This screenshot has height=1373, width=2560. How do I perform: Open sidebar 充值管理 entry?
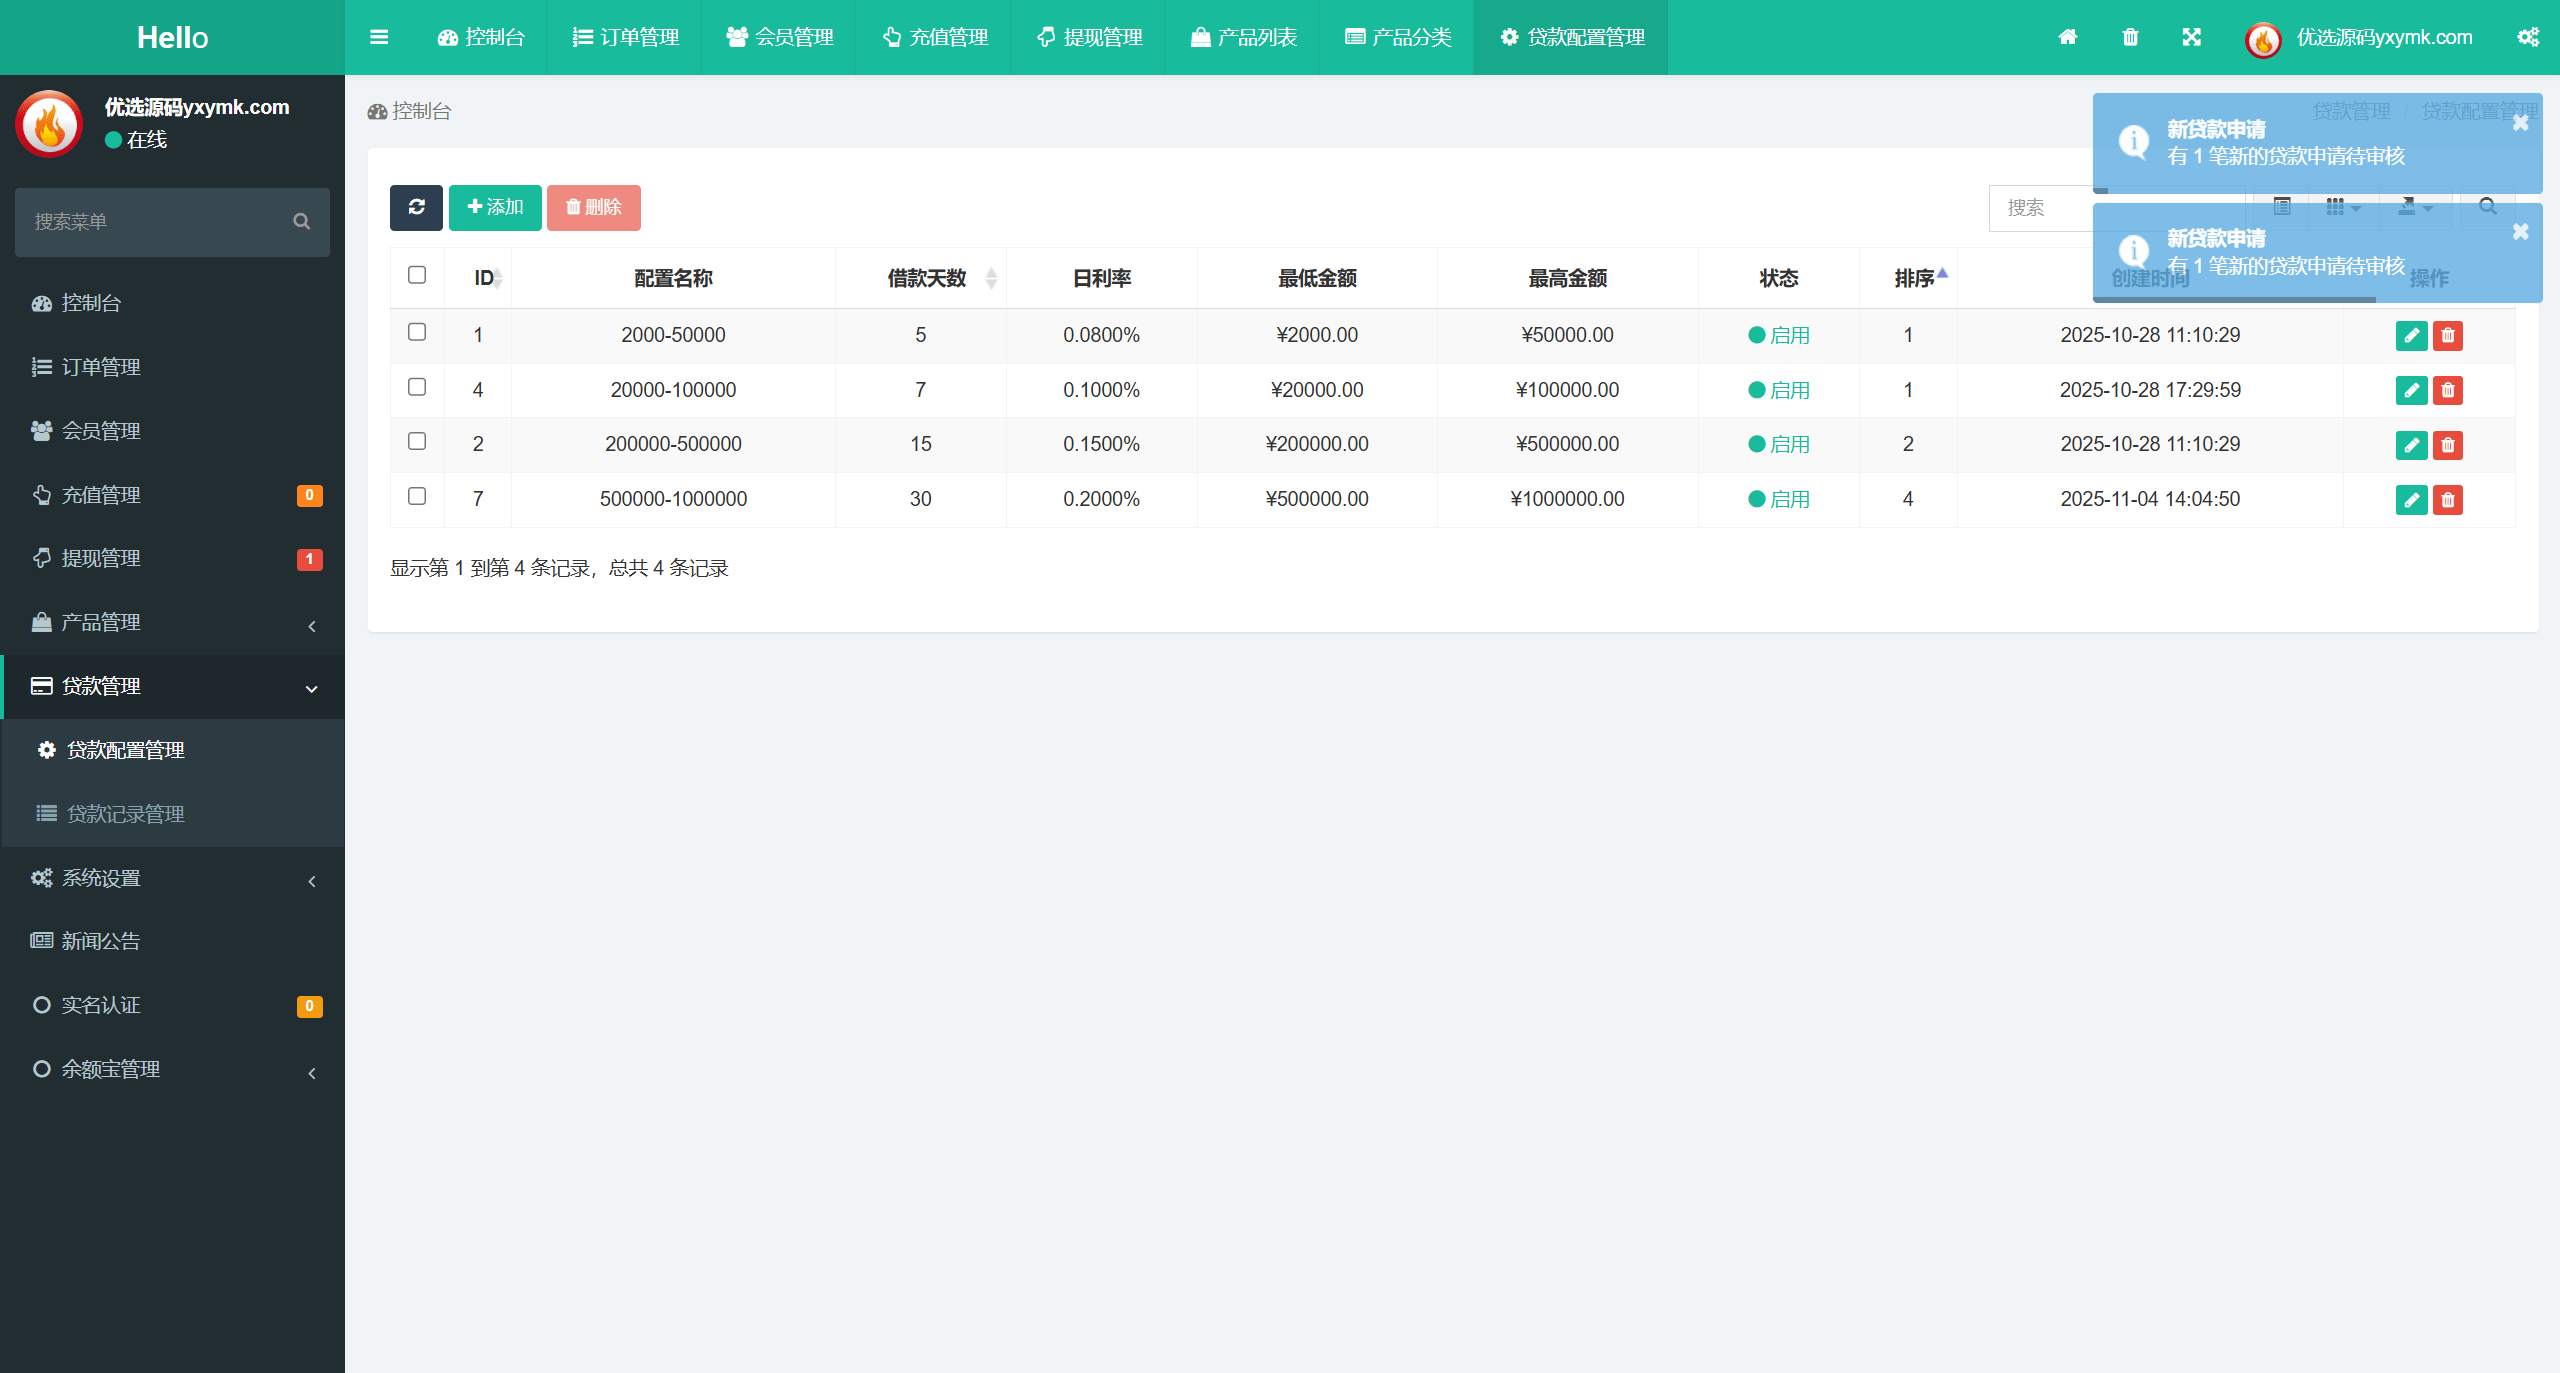coord(172,496)
